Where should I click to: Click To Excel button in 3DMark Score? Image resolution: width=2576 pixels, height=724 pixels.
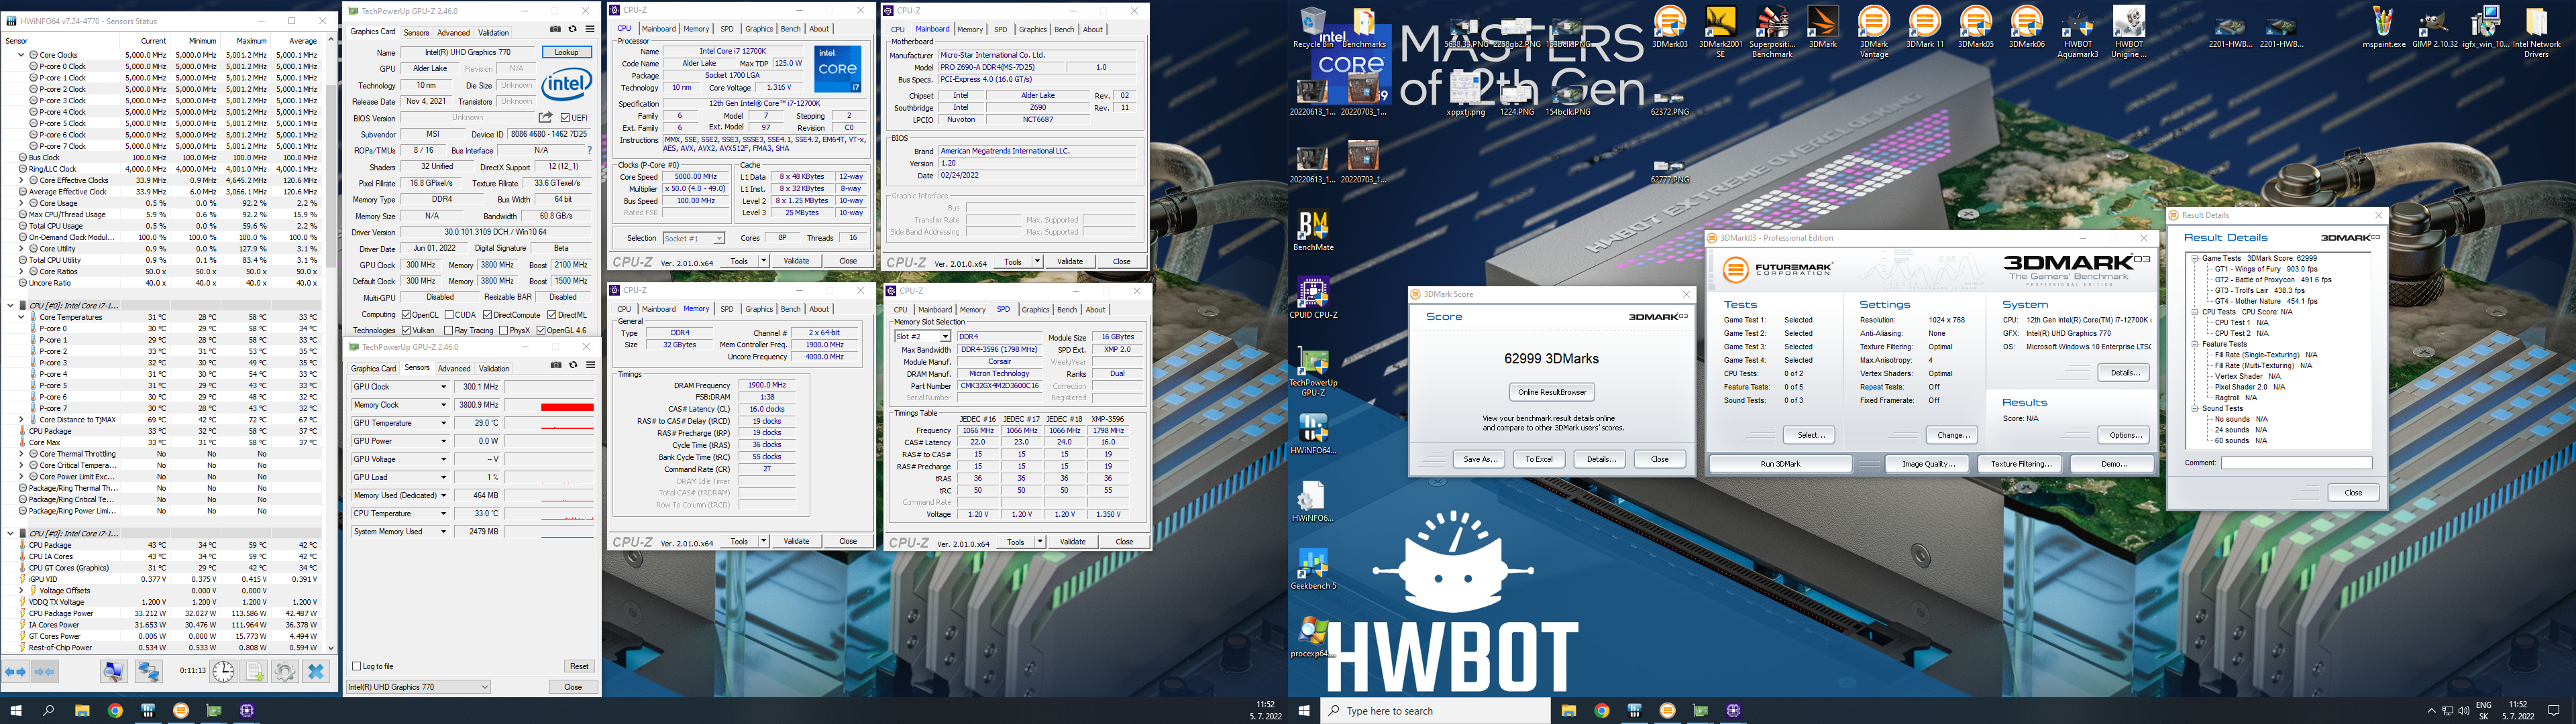1538,459
